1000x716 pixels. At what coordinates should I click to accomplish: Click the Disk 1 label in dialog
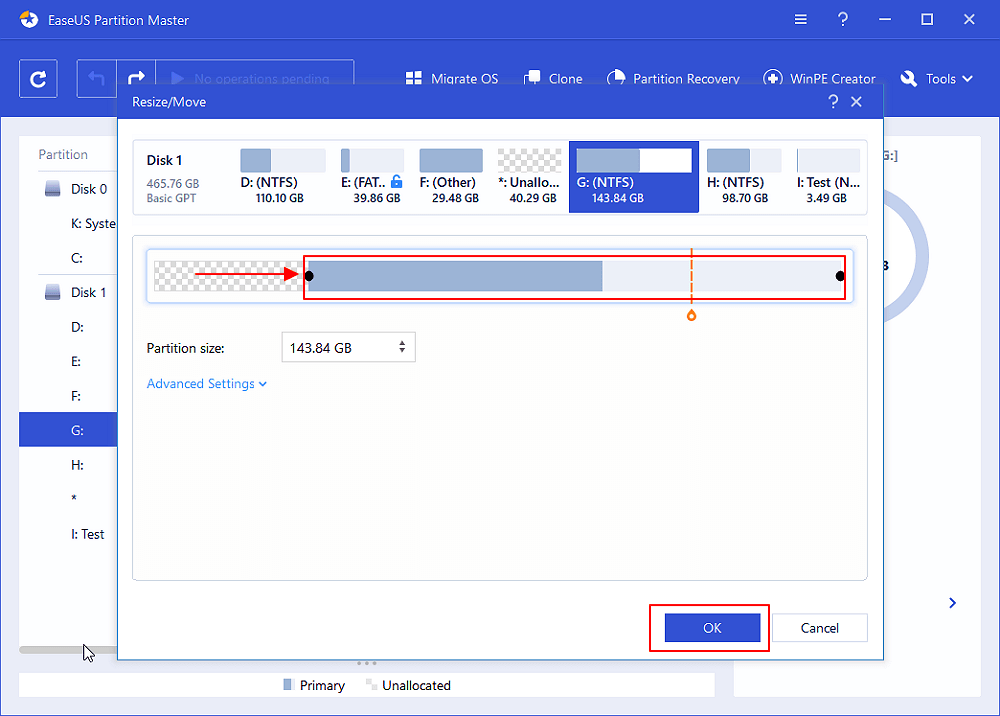[x=164, y=160]
